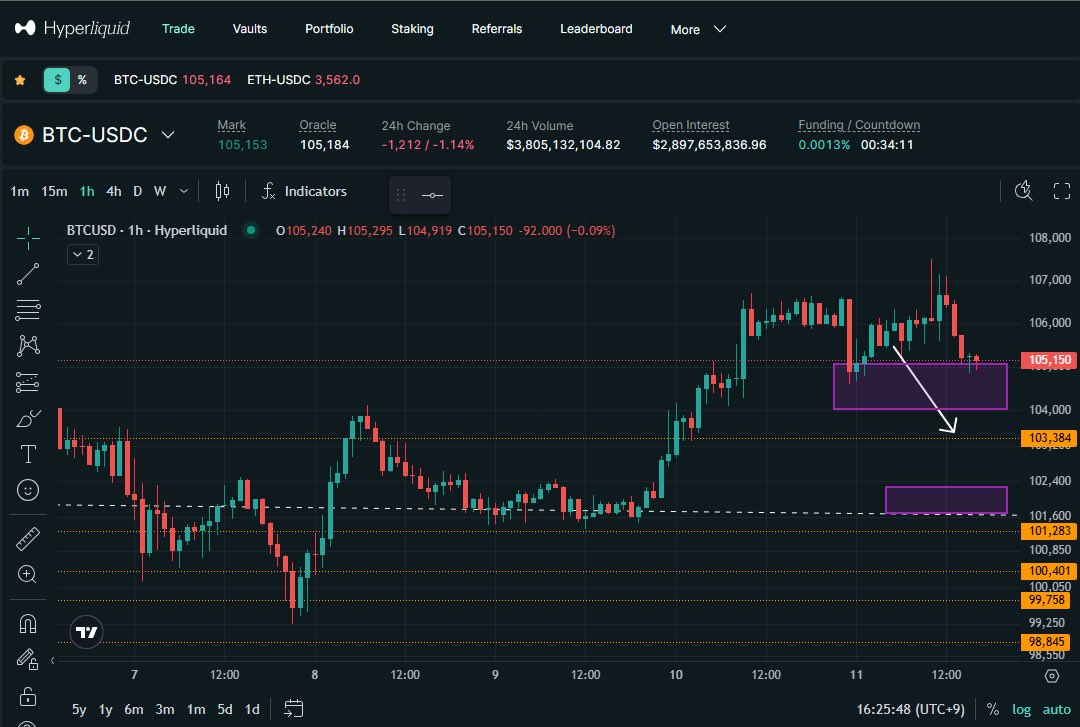Viewport: 1080px width, 727px height.
Task: Click the Bitcoin coin icon
Action: coord(24,134)
